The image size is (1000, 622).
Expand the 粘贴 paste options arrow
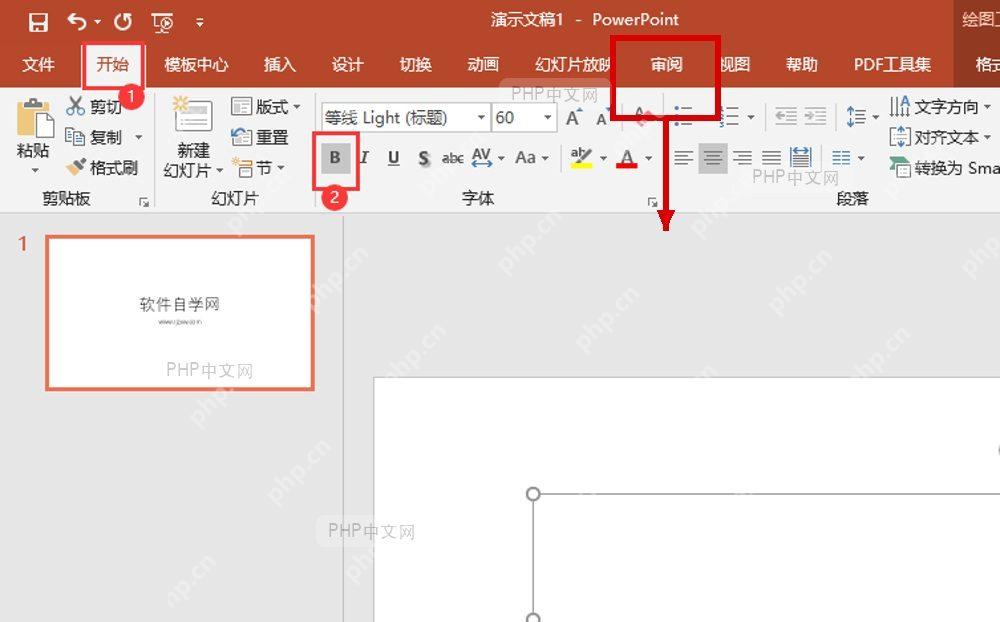(34, 170)
